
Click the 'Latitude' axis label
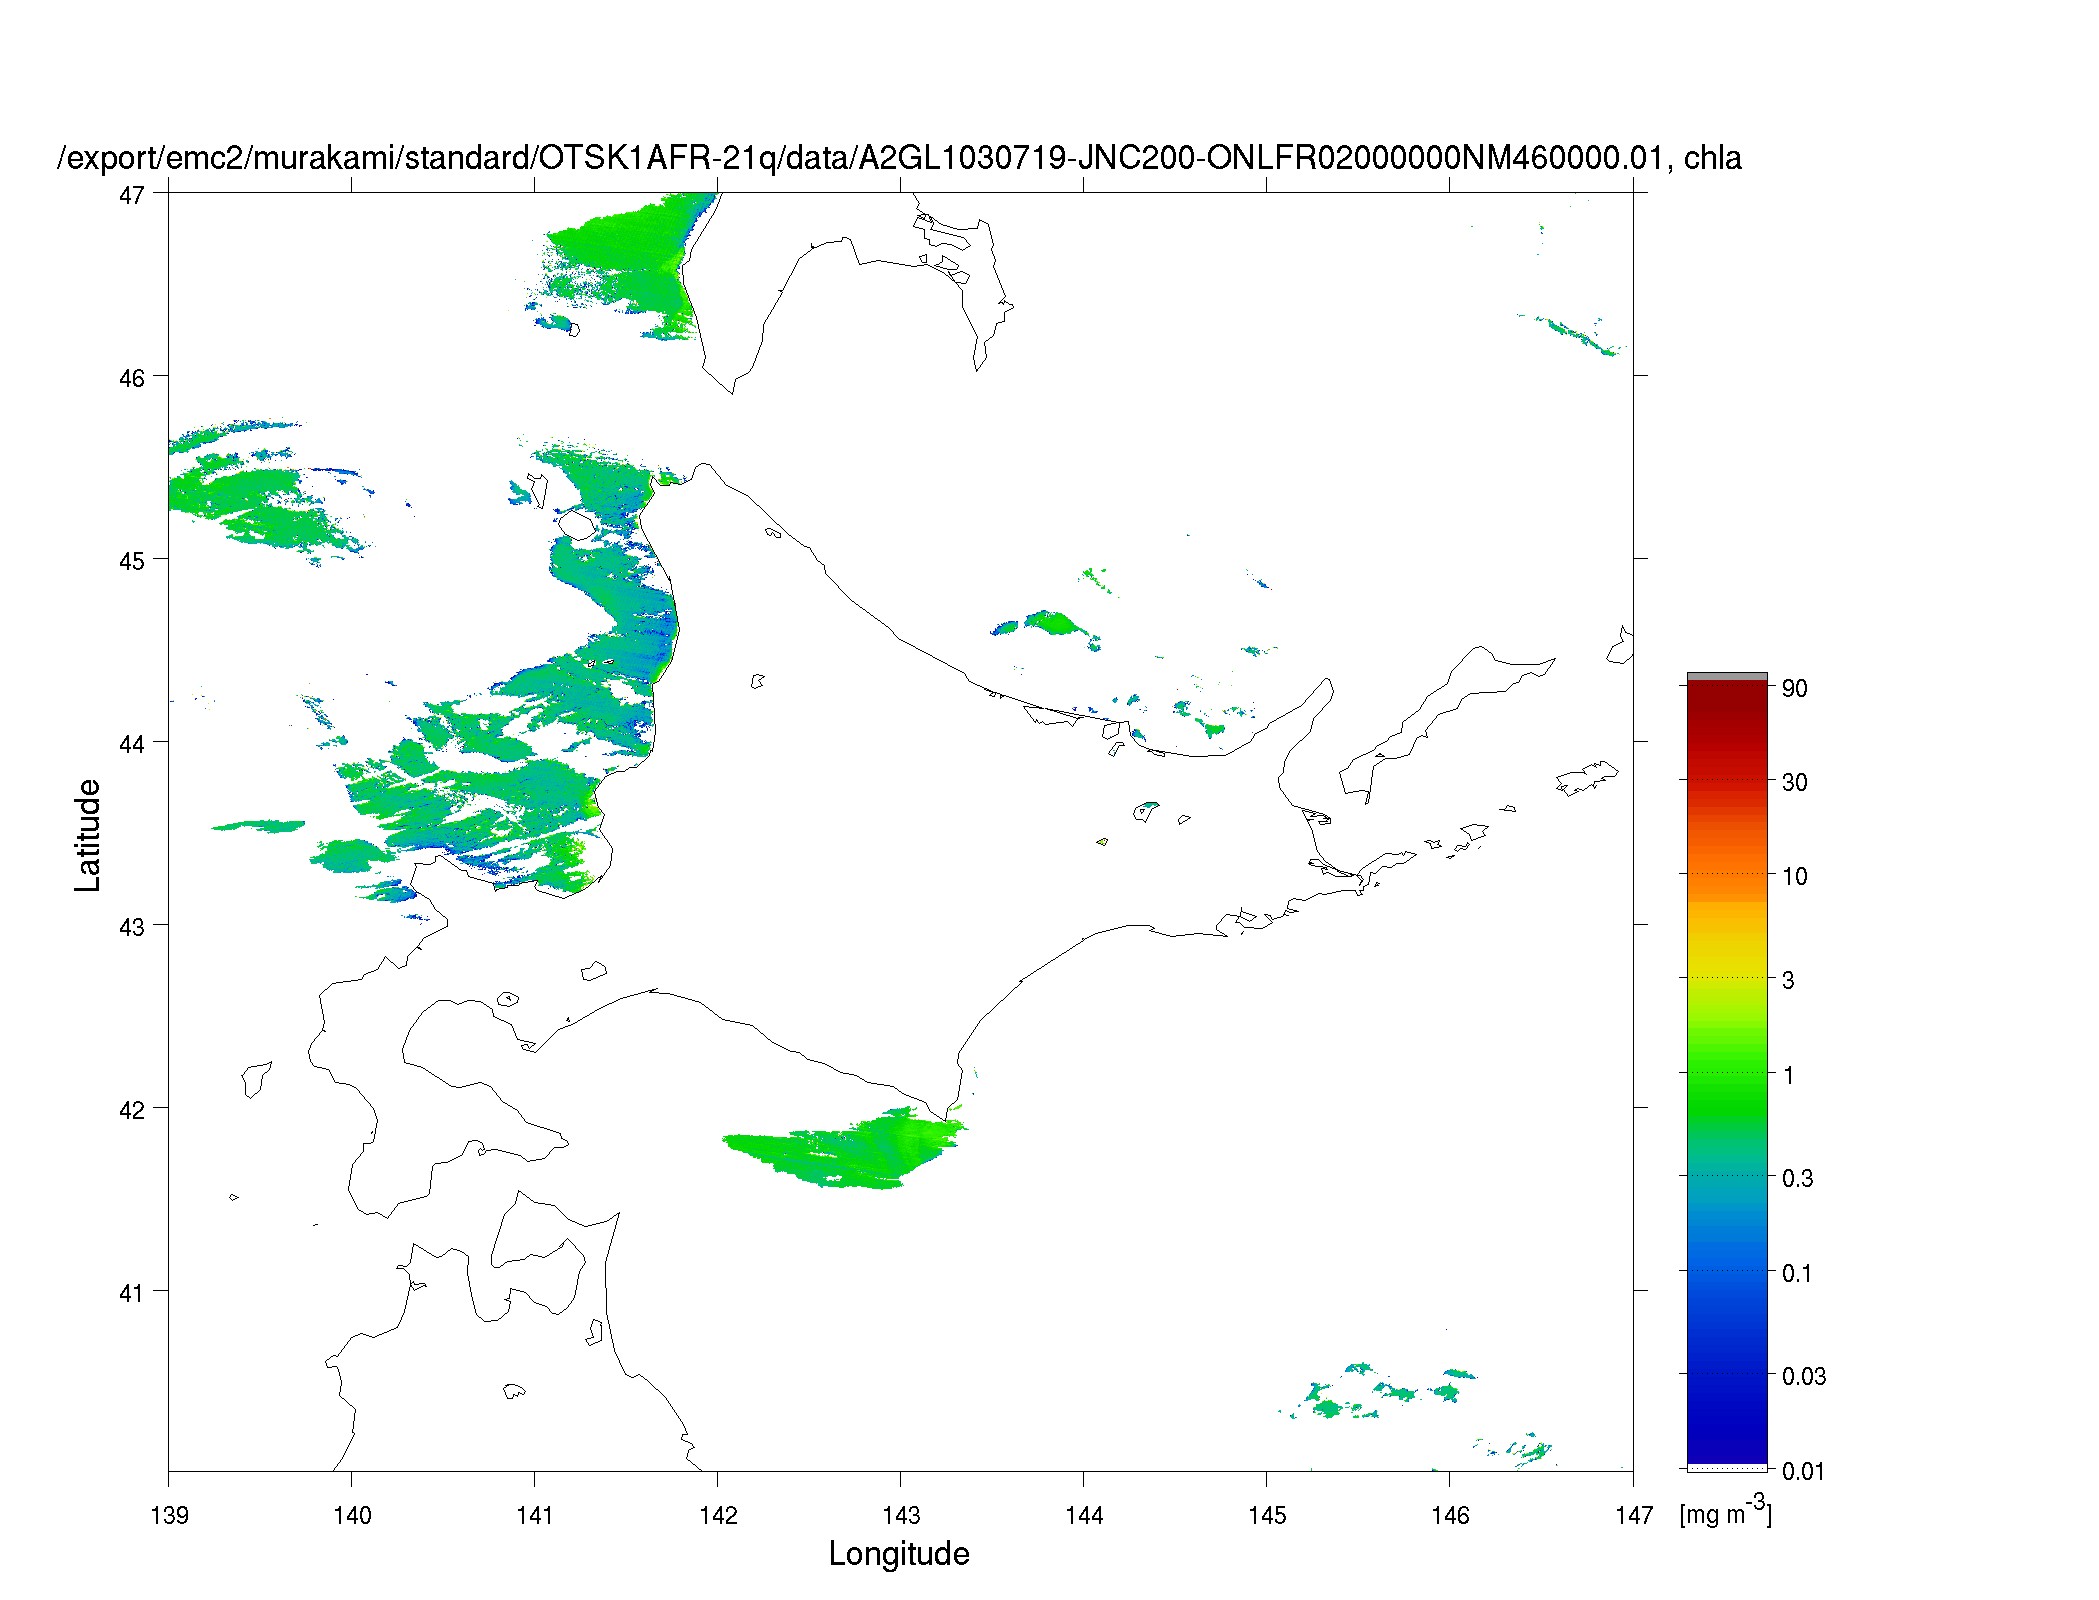pos(88,835)
